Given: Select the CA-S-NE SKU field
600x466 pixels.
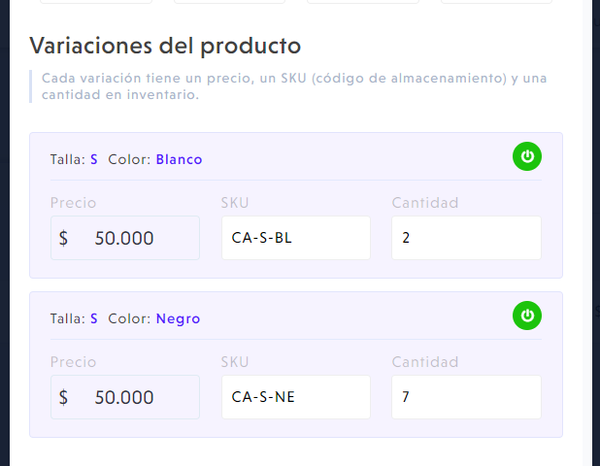Looking at the screenshot, I should coord(296,397).
